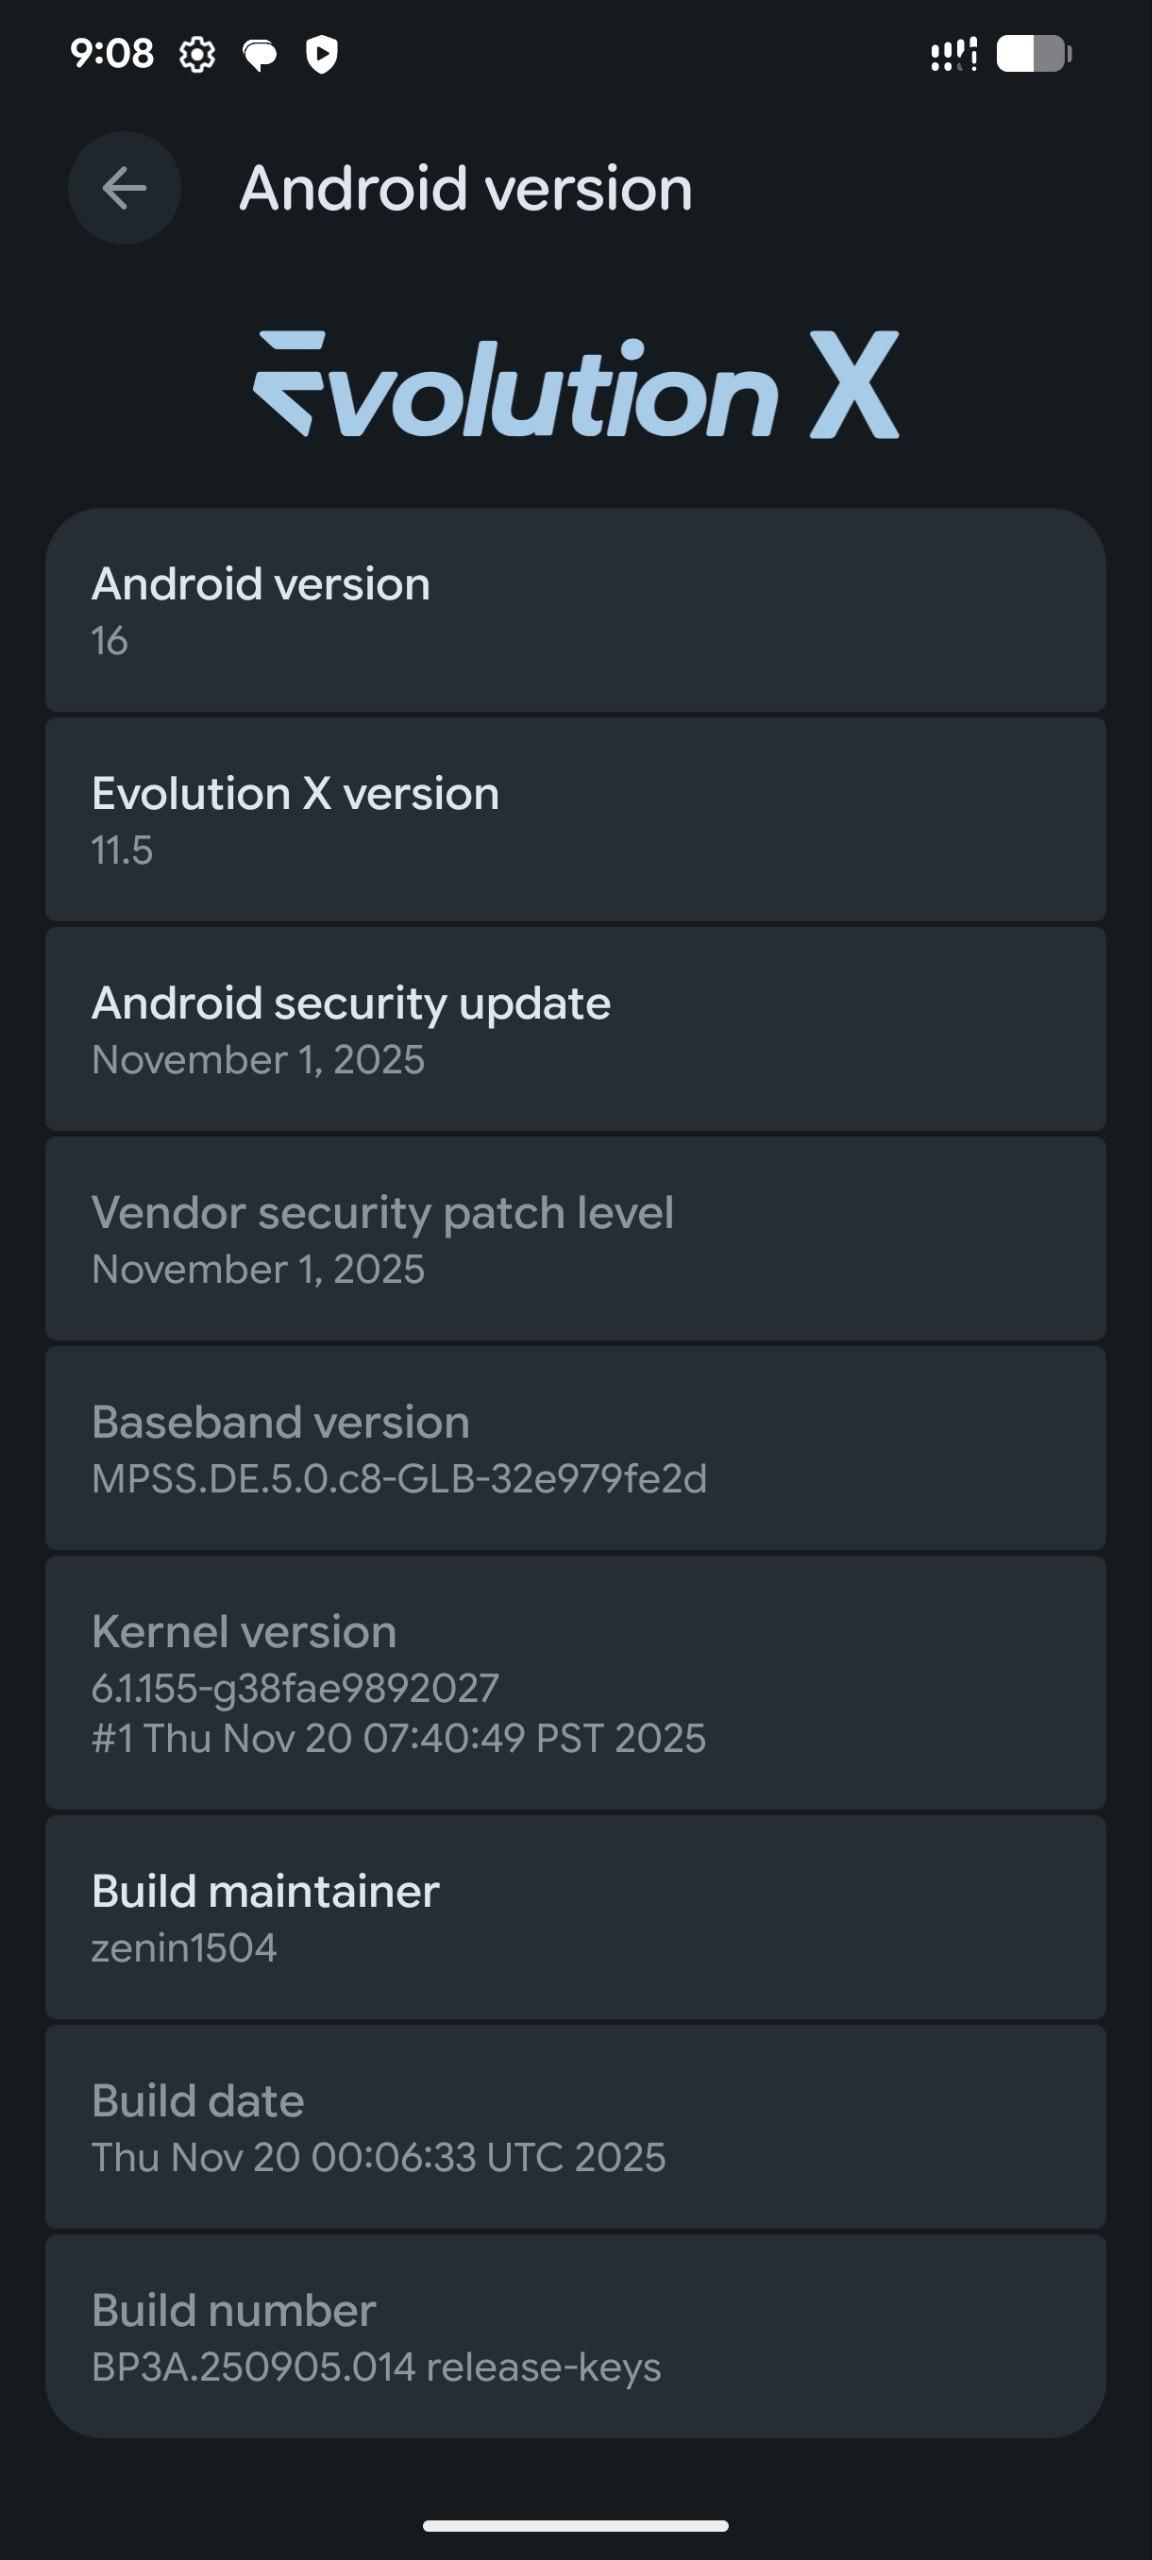
Task: Tap the Evolution X logo
Action: (576, 386)
